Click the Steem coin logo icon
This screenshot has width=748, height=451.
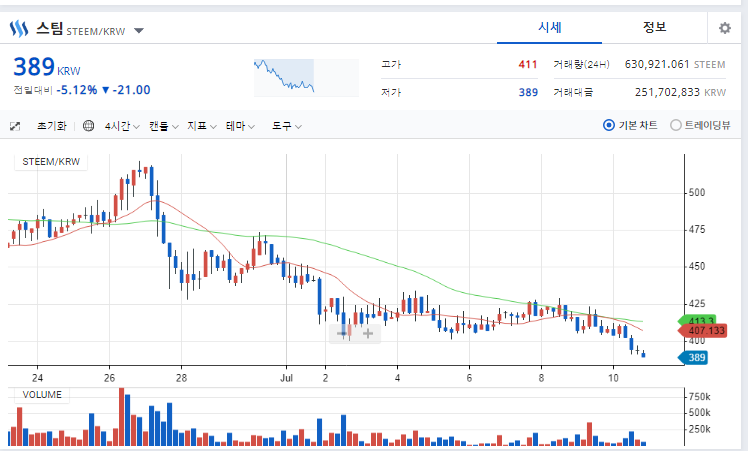click(x=19, y=29)
